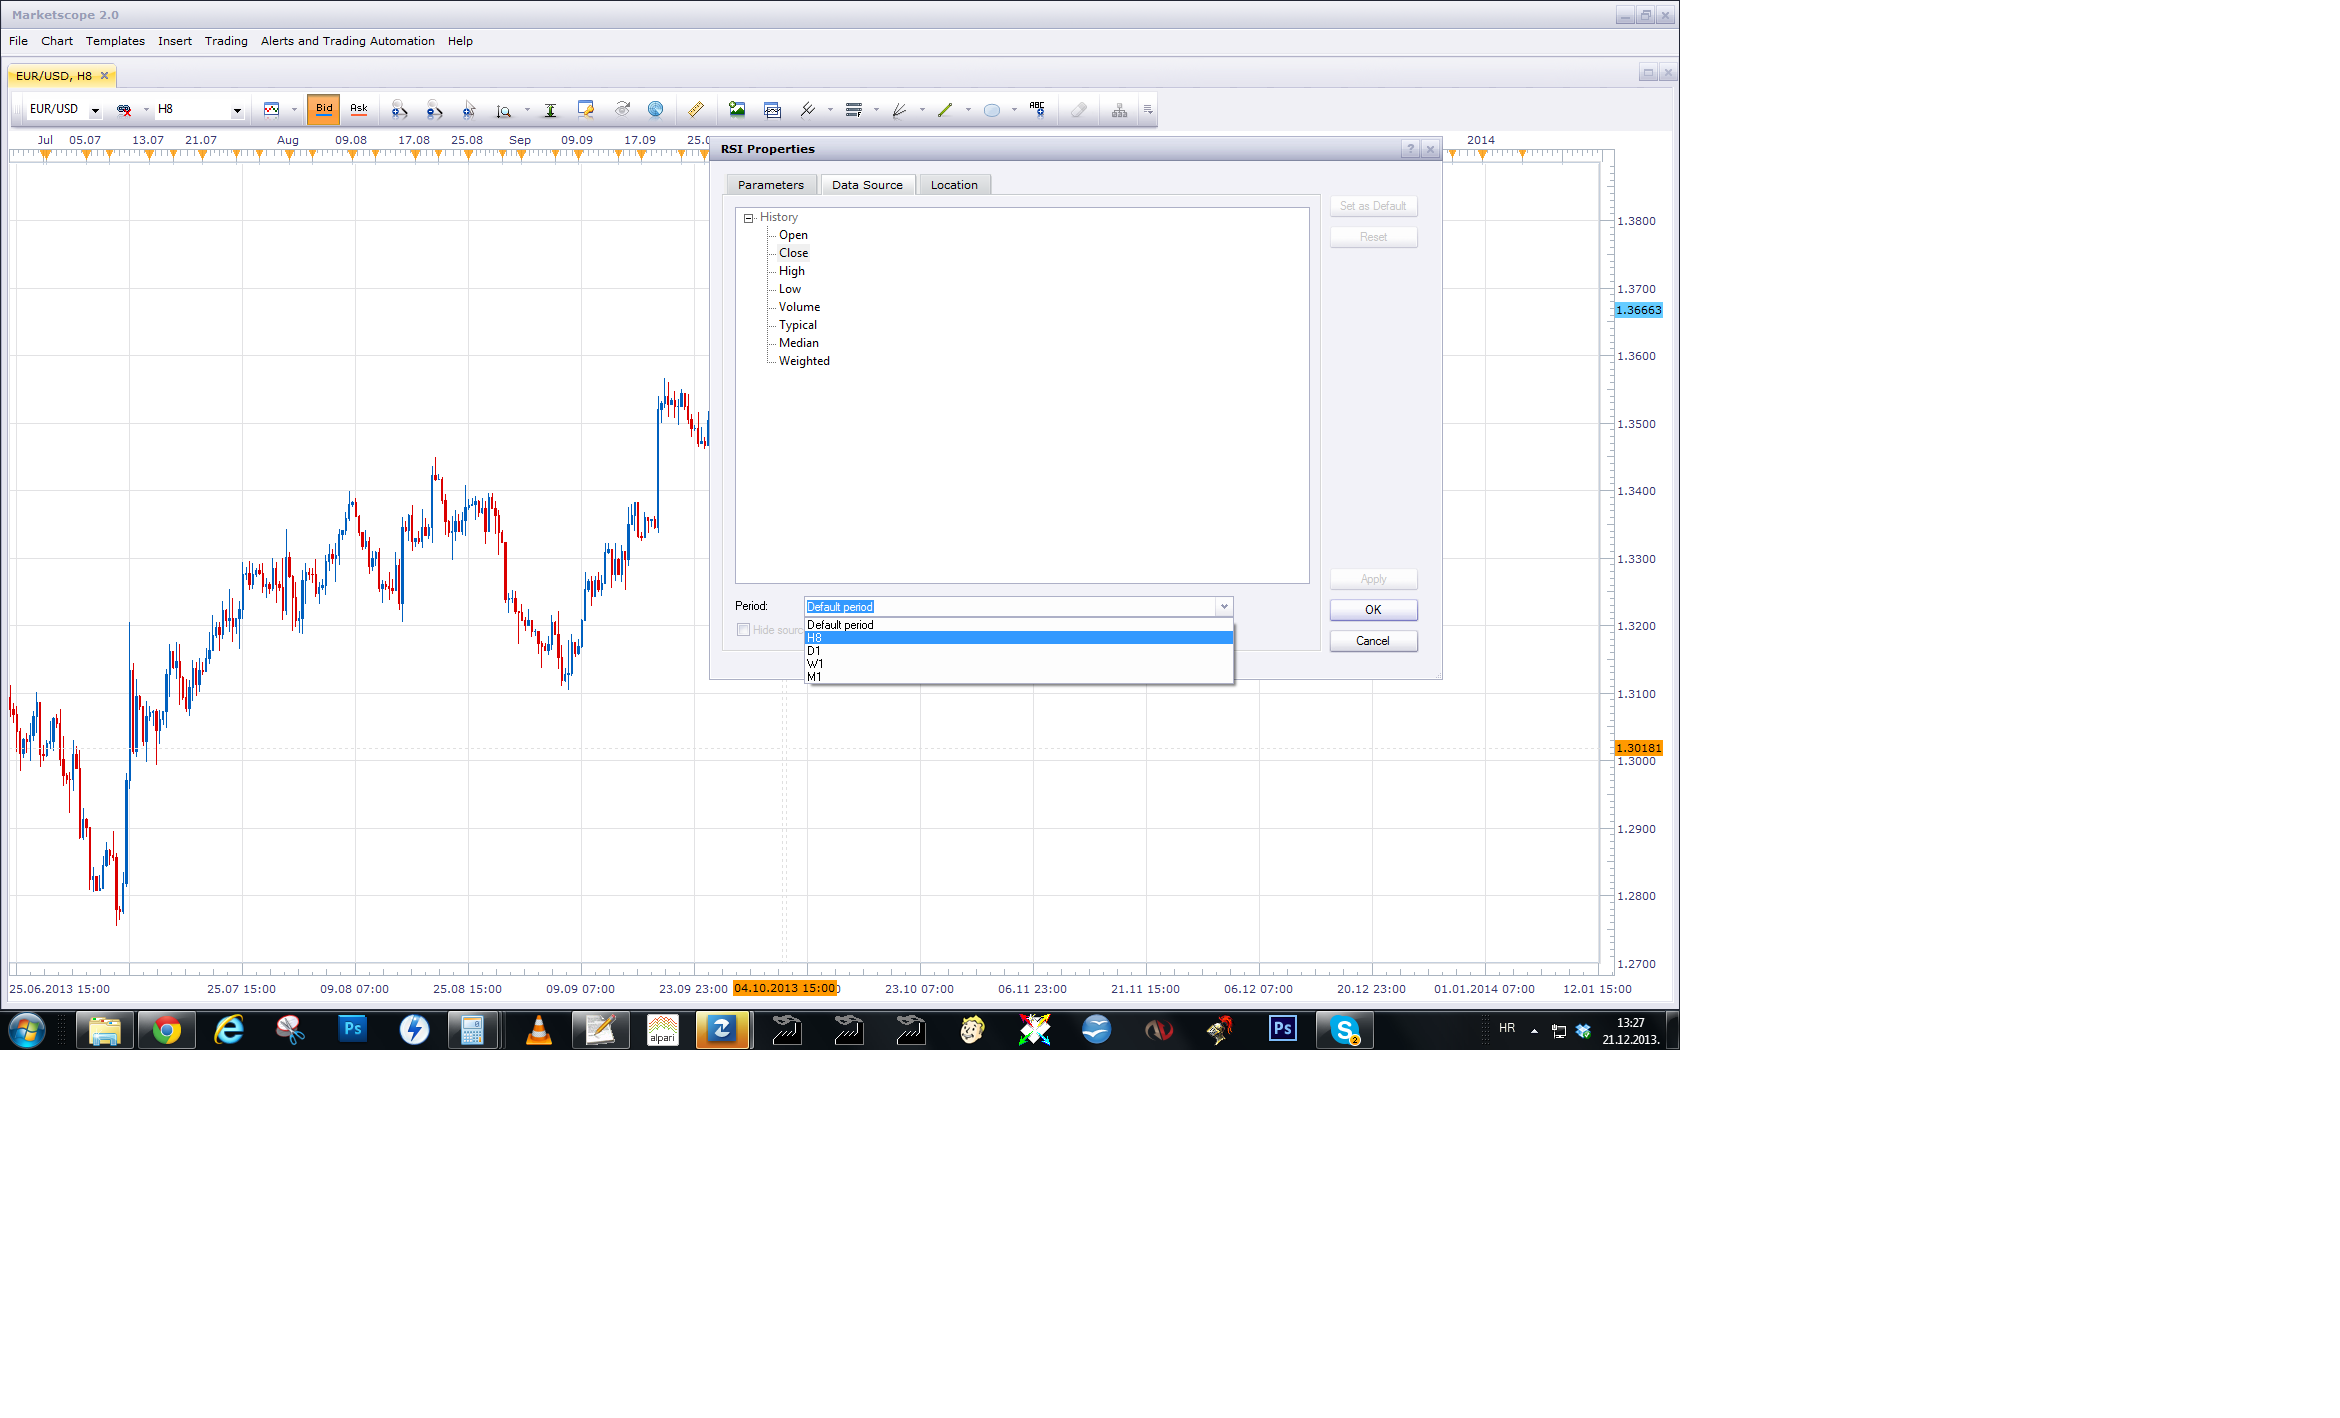Select the yellow ruler measure tool
Screen dimensions: 2340x1418
pyautogui.click(x=696, y=110)
